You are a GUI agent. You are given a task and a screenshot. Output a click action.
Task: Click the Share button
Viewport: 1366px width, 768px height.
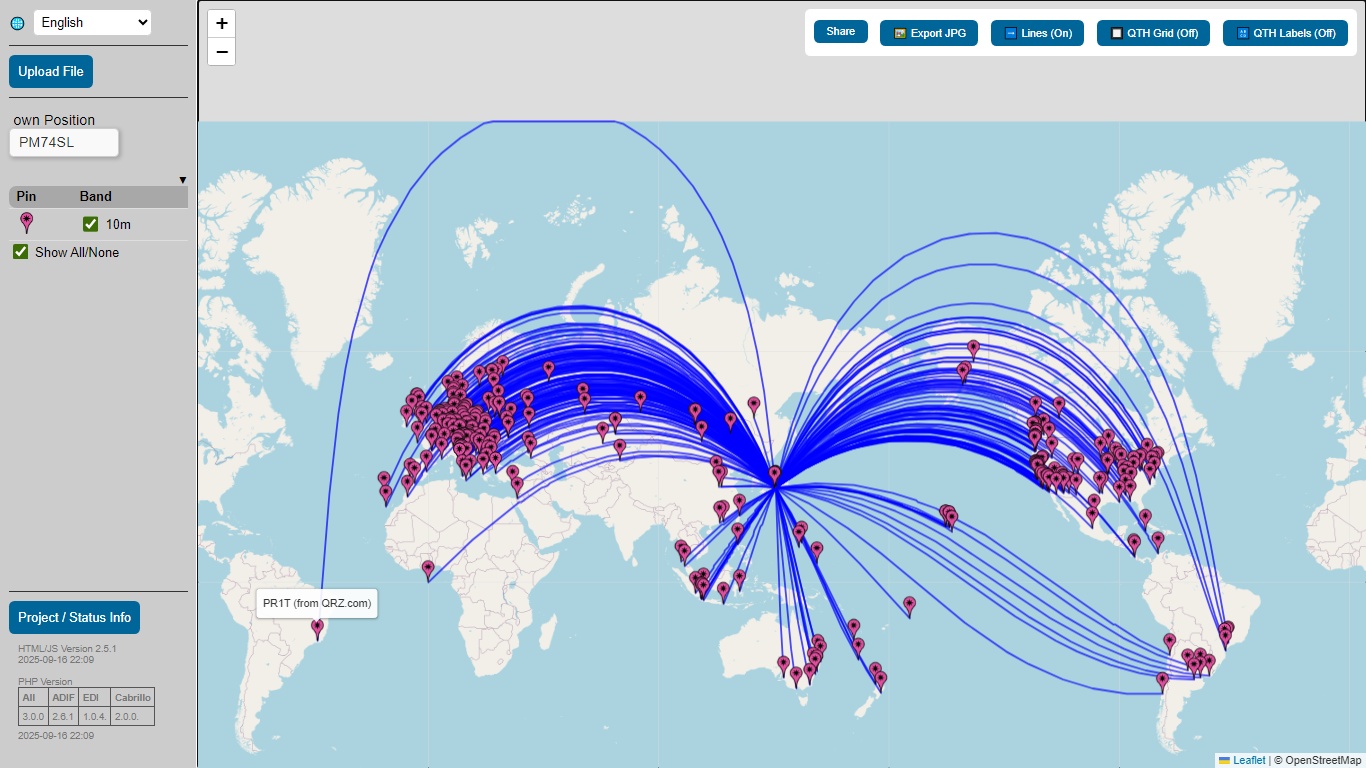click(x=840, y=32)
